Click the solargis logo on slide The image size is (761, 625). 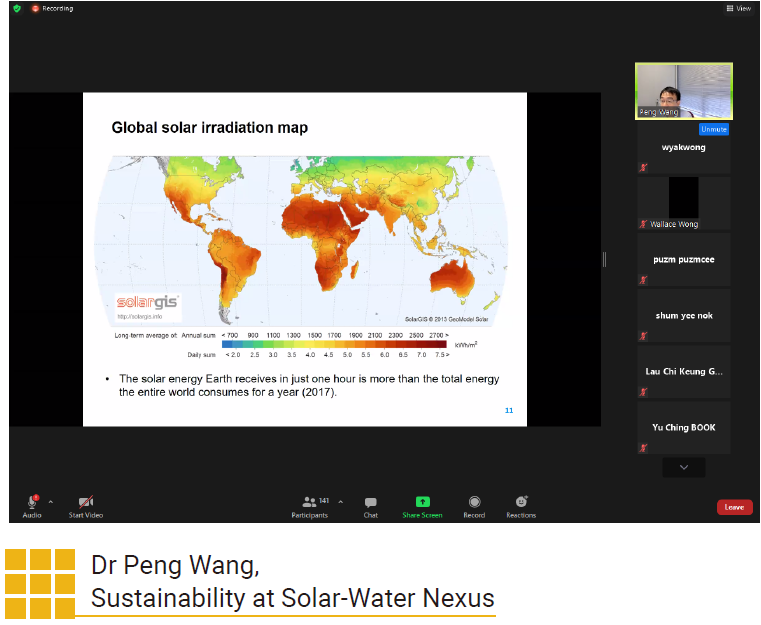[x=148, y=302]
